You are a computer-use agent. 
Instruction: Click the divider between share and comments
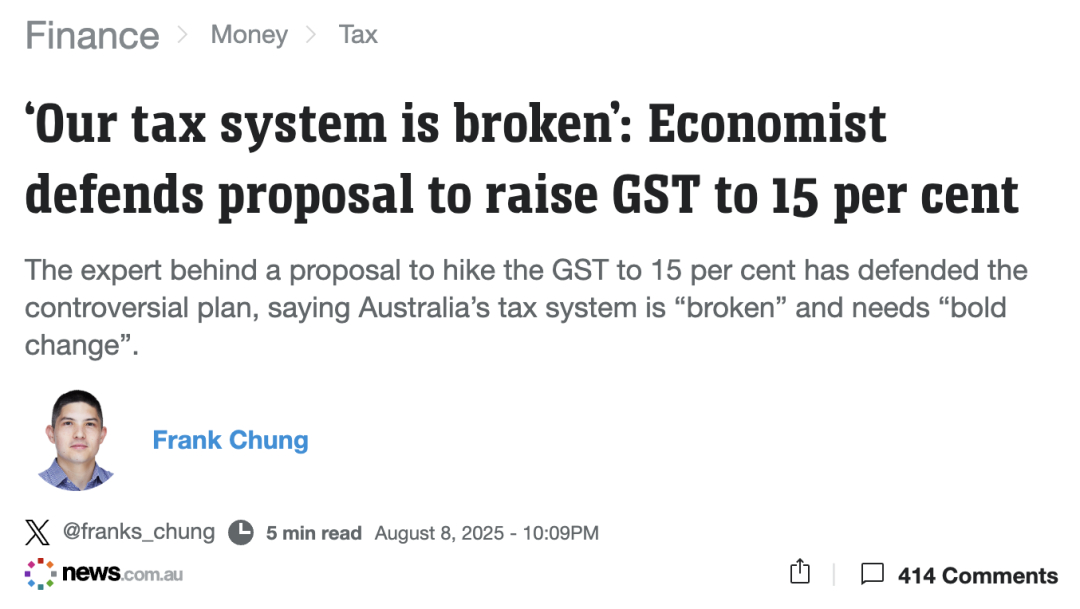coord(834,574)
